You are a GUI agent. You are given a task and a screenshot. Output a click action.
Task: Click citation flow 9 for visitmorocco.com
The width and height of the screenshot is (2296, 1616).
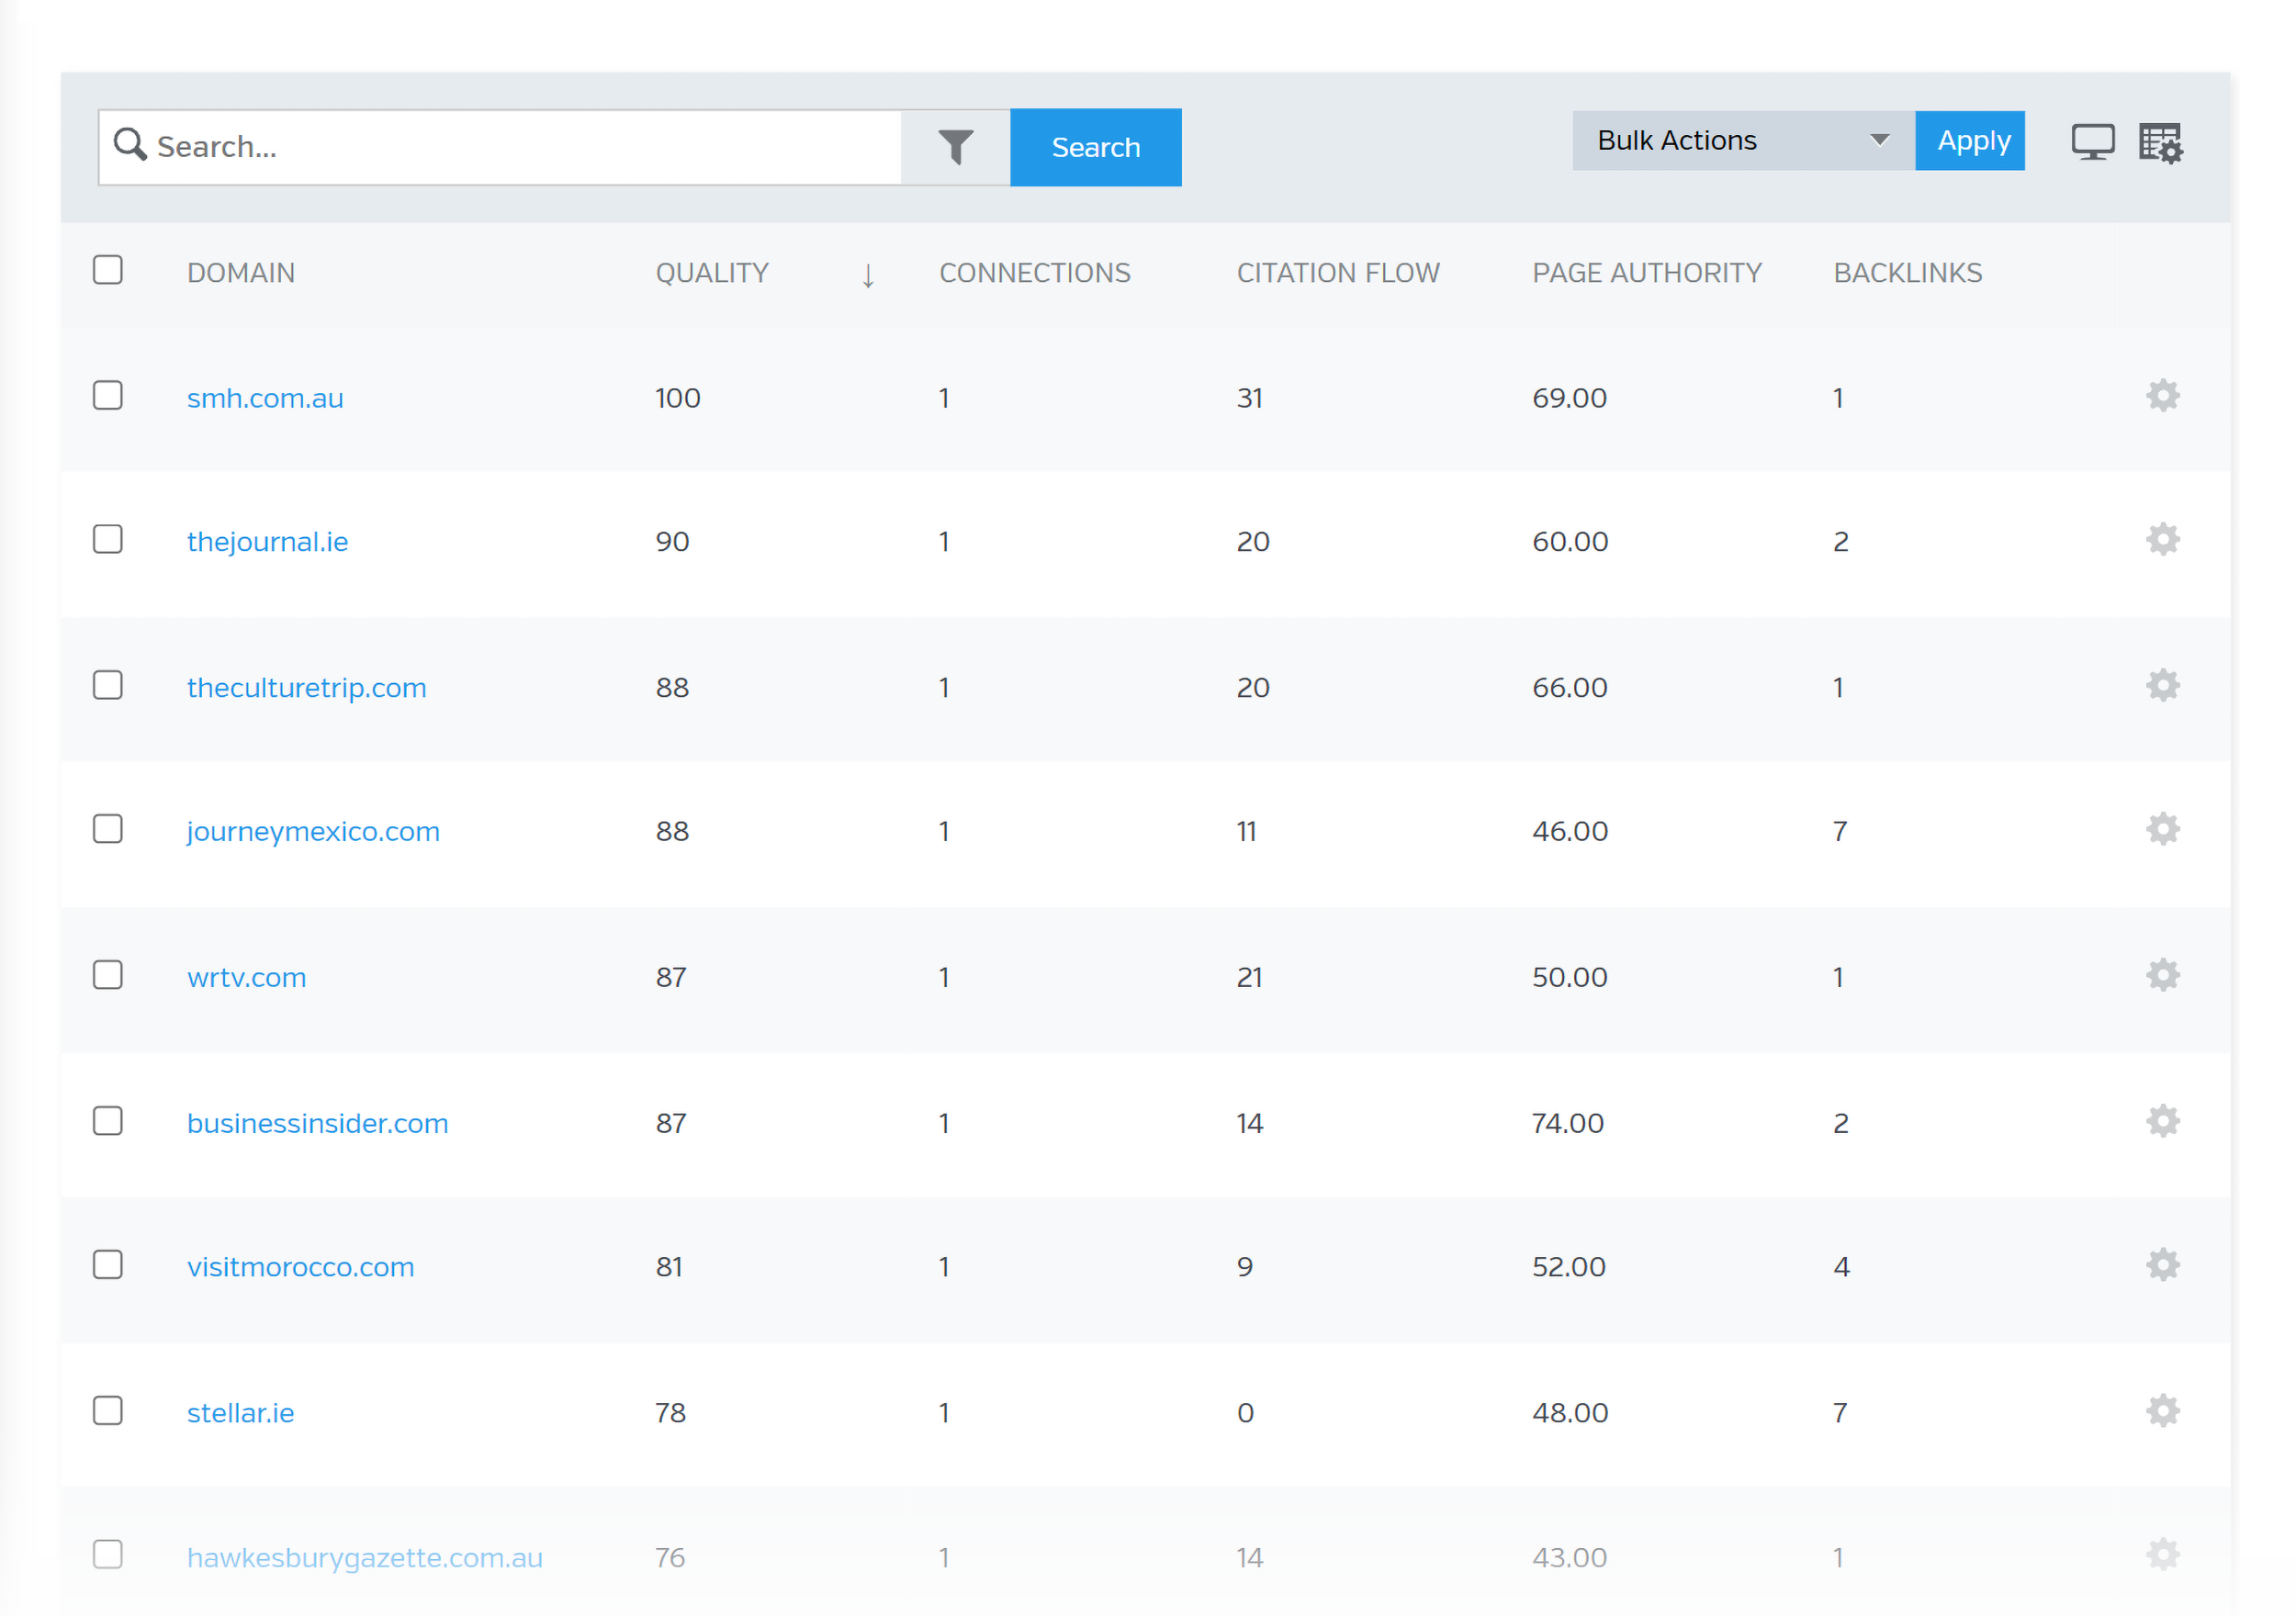(x=1245, y=1268)
